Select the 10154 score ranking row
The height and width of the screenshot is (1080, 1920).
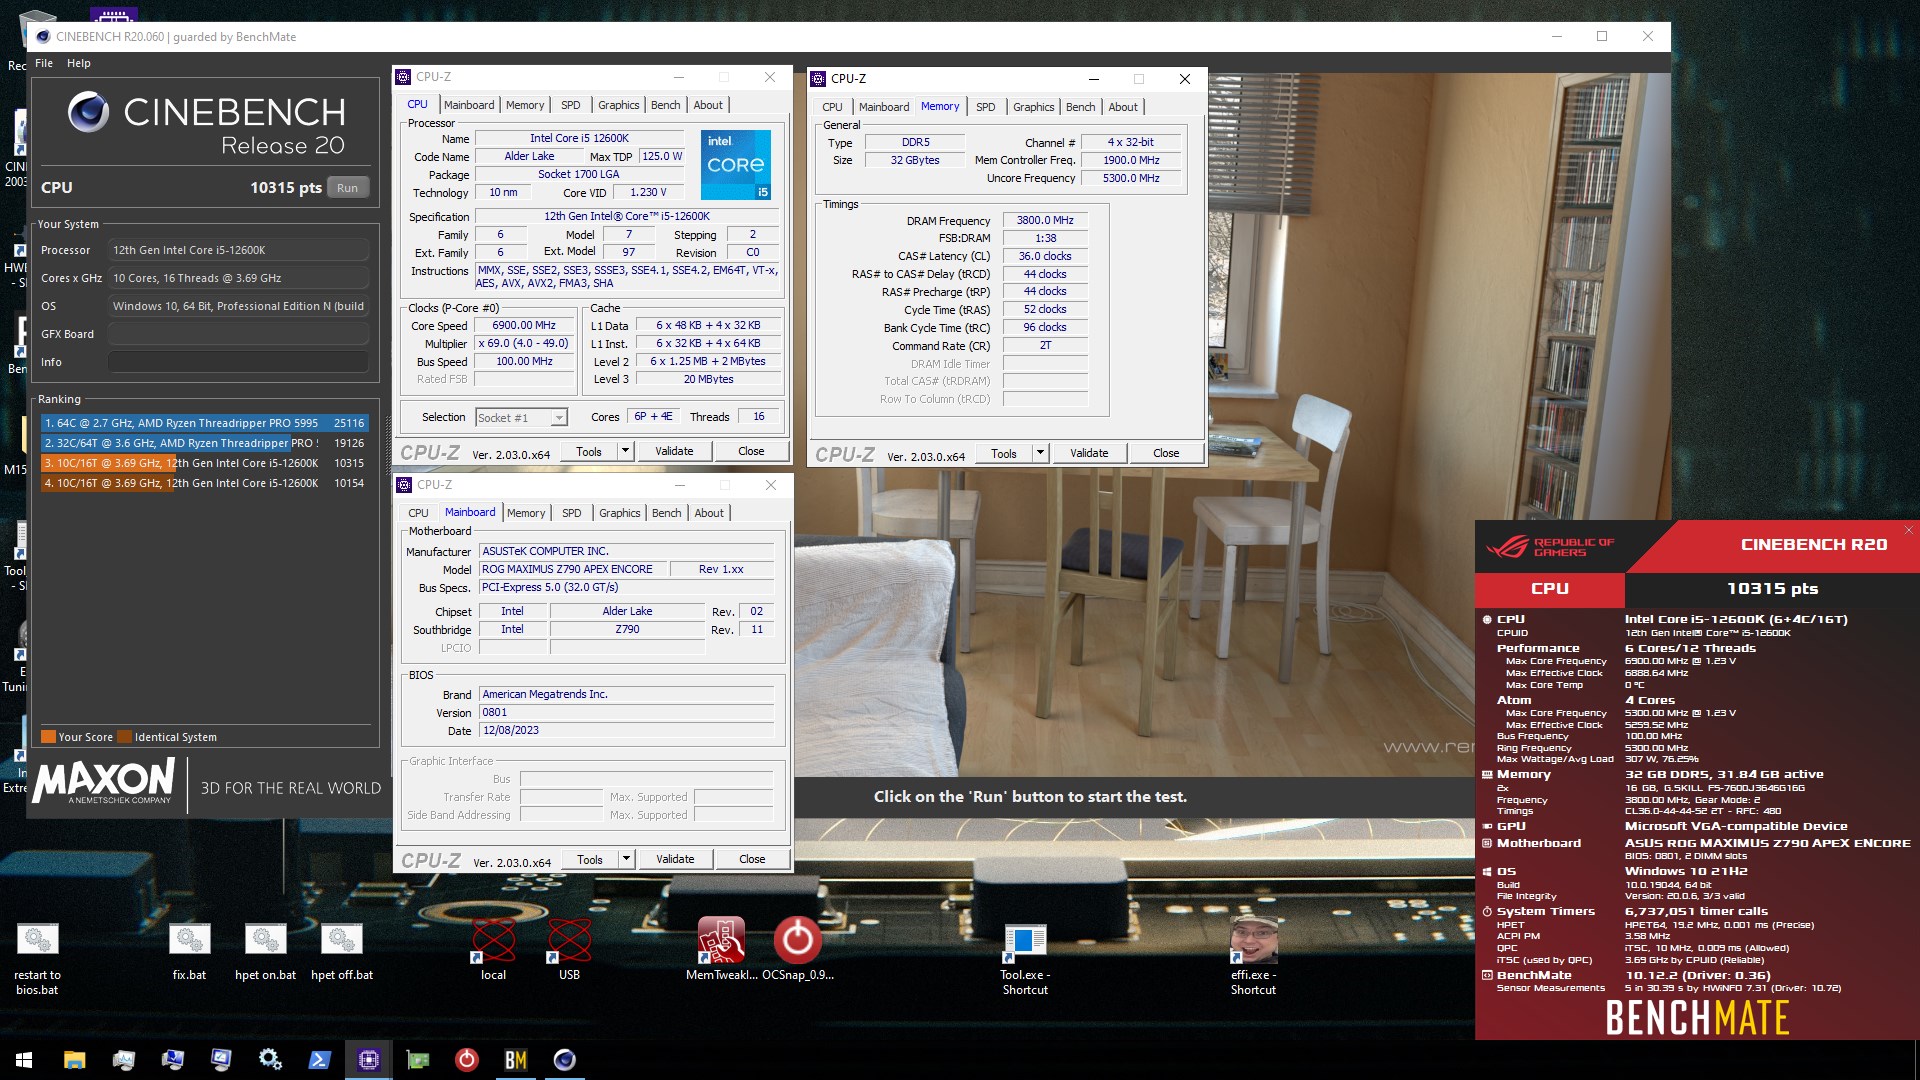pyautogui.click(x=204, y=483)
